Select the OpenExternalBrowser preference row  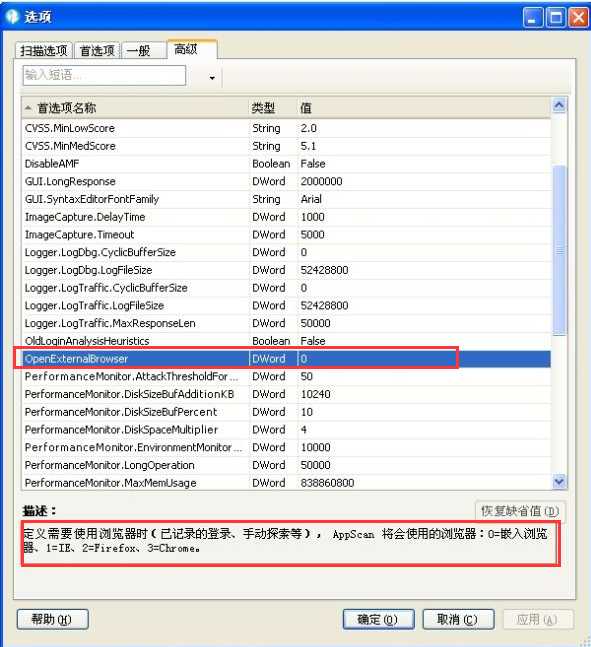click(286, 359)
